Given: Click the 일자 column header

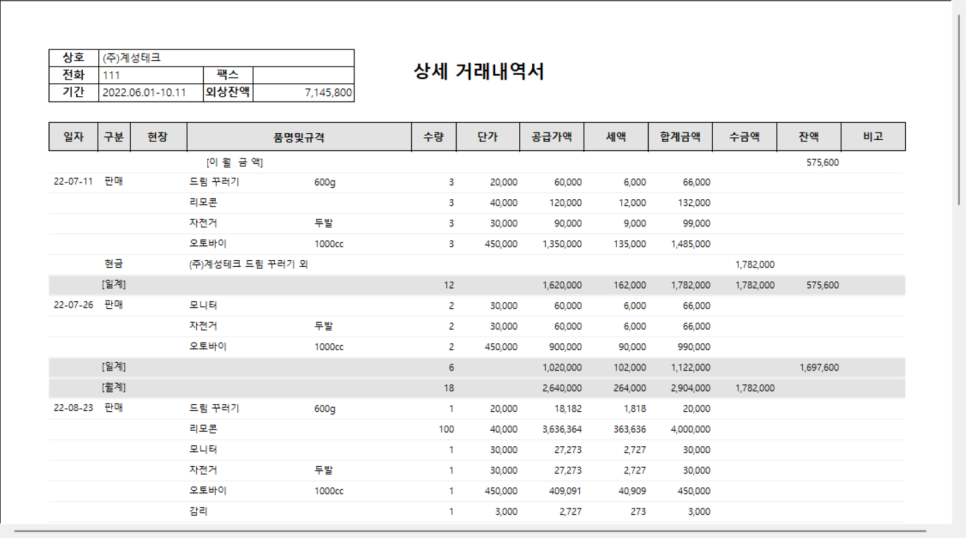Looking at the screenshot, I should coord(73,137).
